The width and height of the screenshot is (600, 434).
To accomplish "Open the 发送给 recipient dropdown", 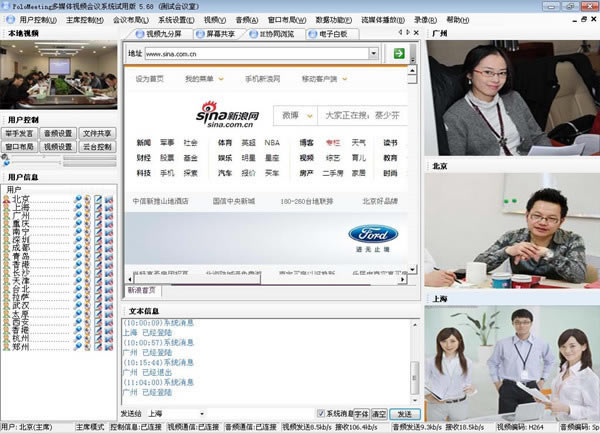I will coord(202,414).
